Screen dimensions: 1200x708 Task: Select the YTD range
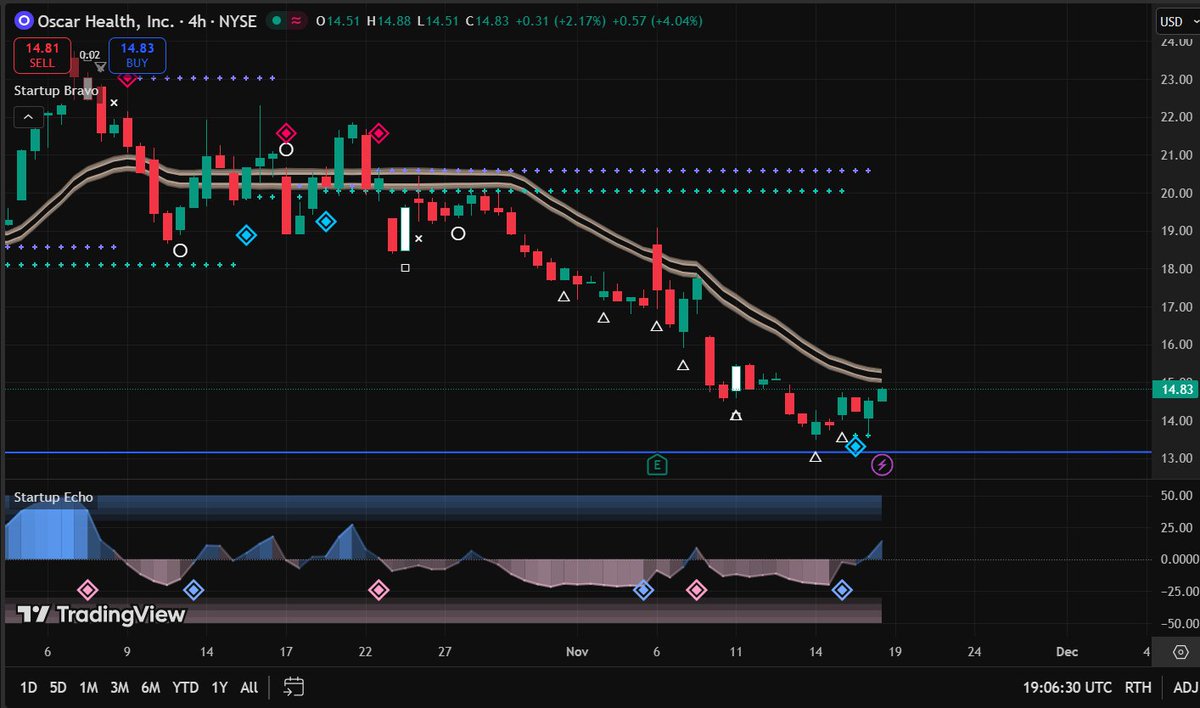point(185,687)
